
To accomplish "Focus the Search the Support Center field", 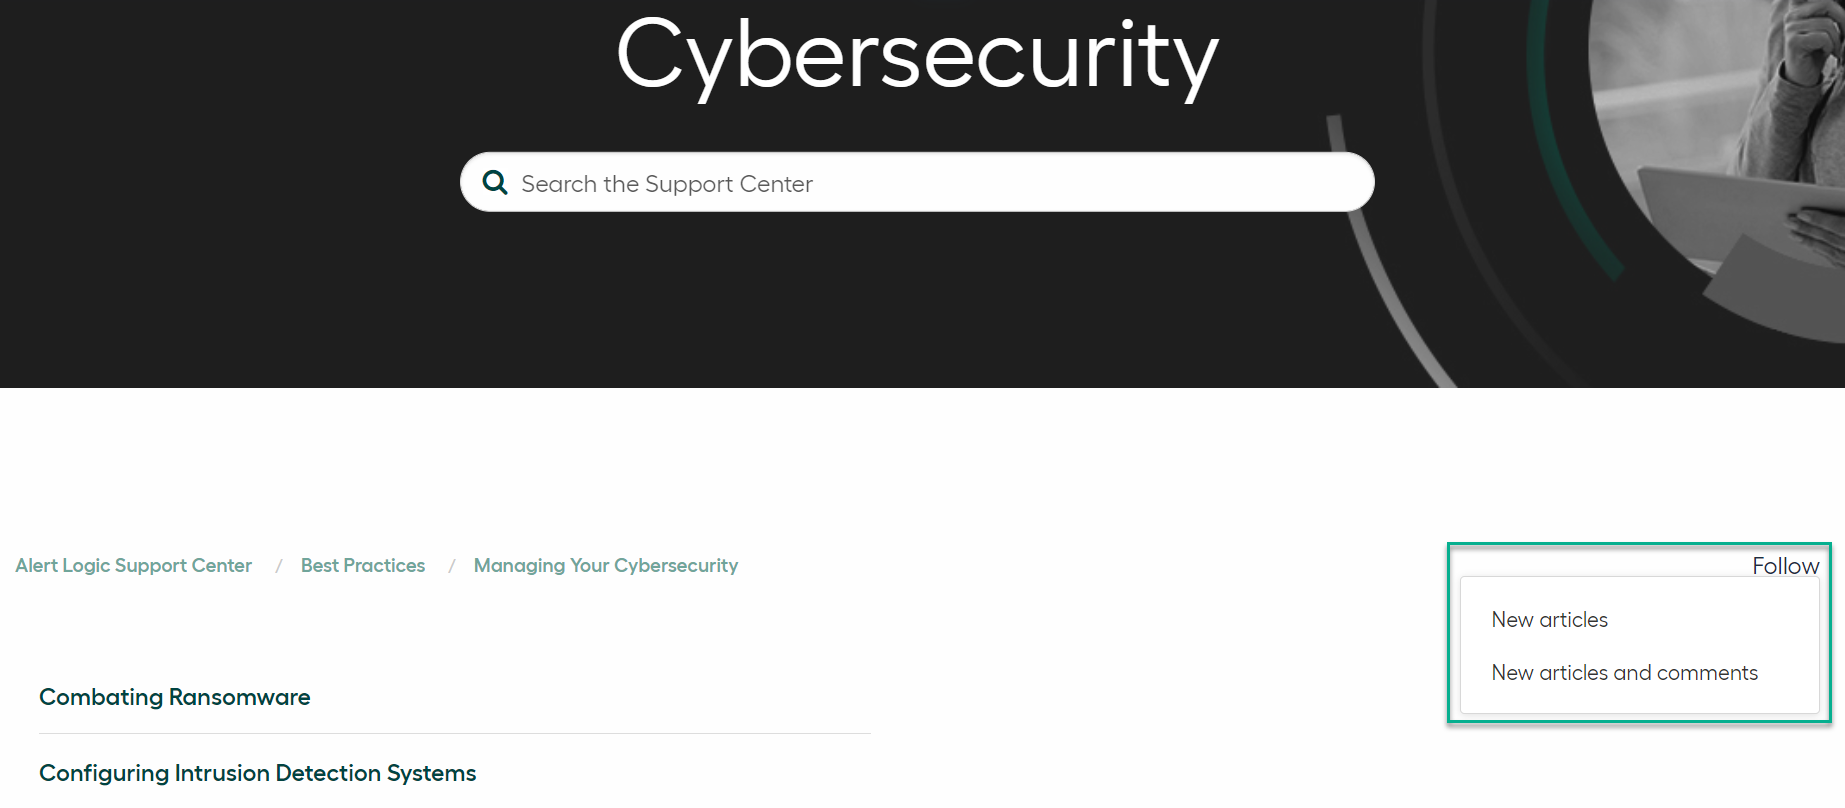I will click(917, 182).
